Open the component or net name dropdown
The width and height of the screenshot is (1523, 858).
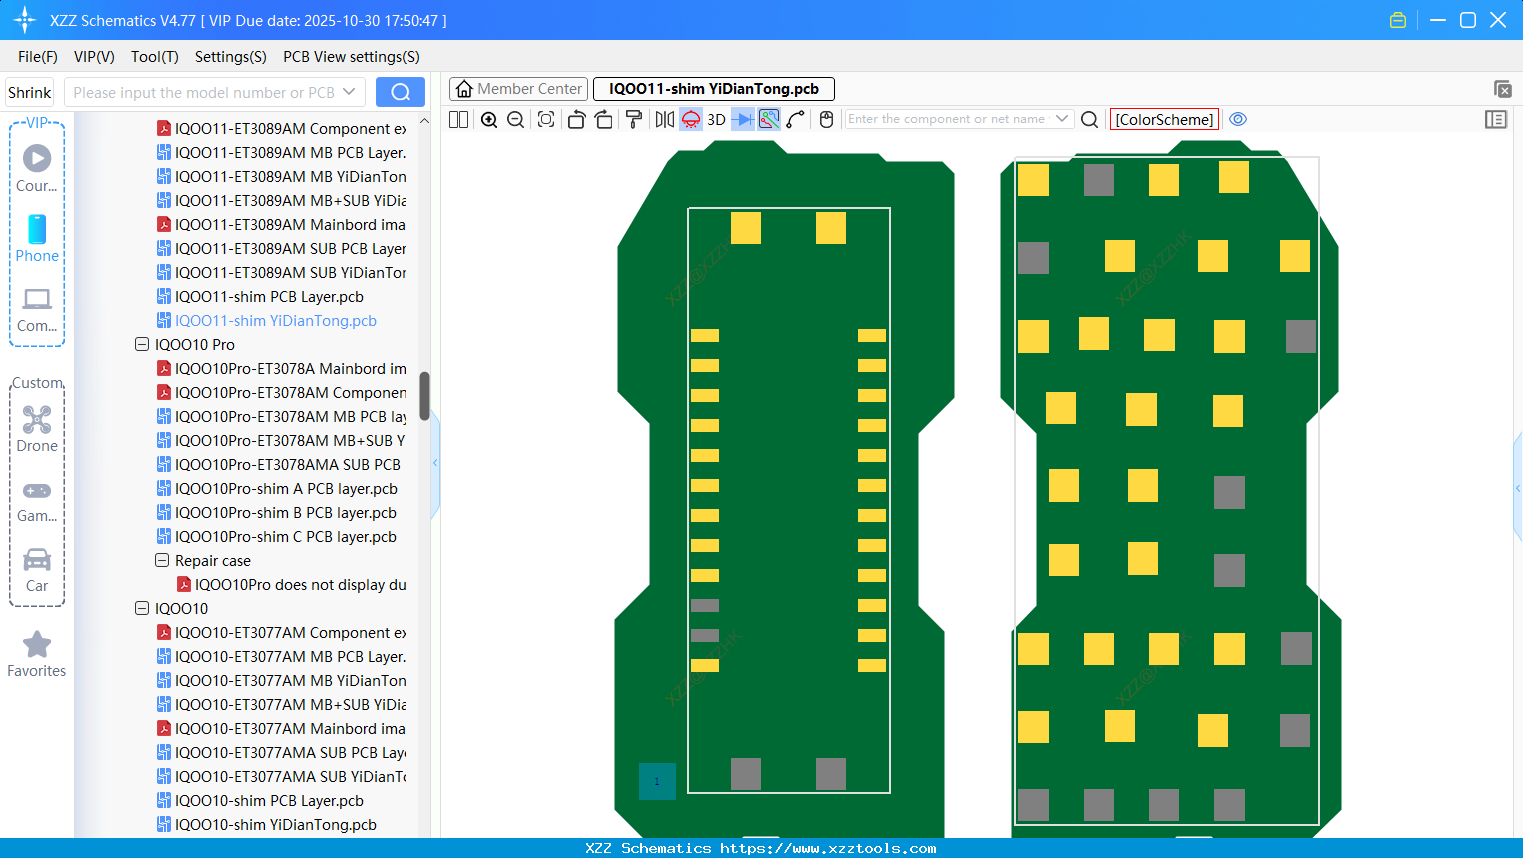(1062, 119)
